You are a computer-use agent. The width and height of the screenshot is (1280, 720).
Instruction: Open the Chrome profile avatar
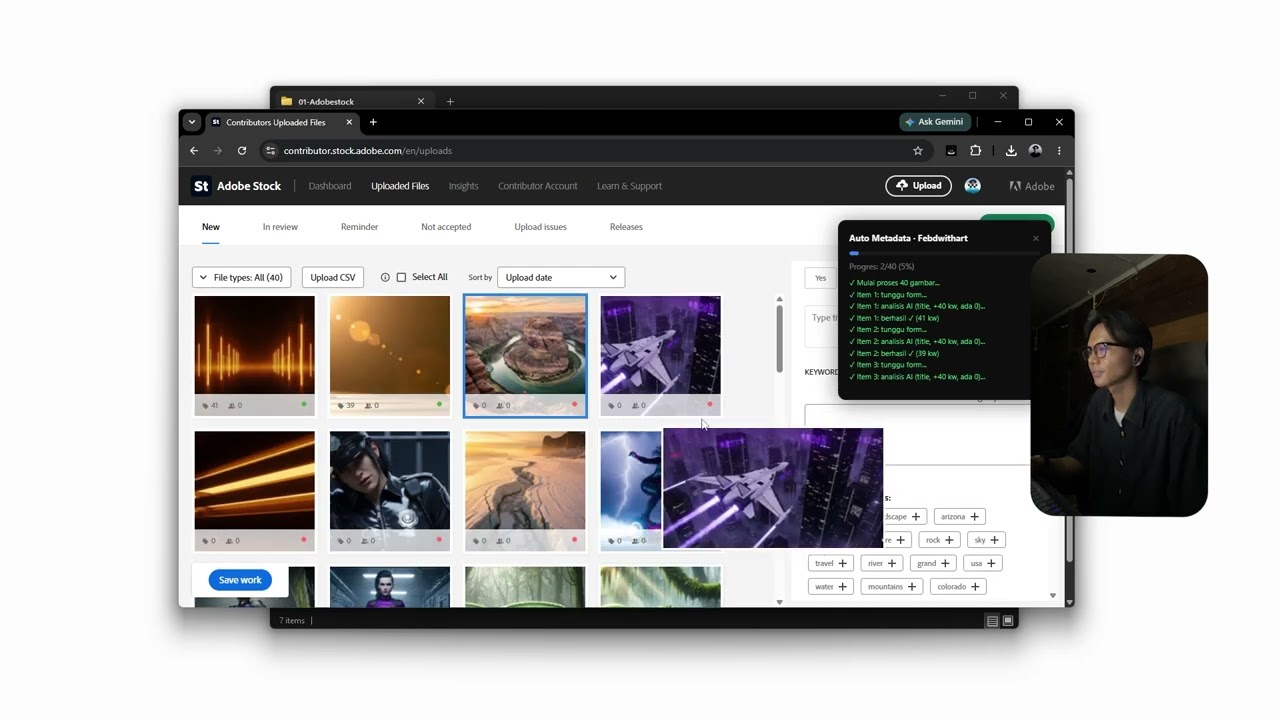1035,151
